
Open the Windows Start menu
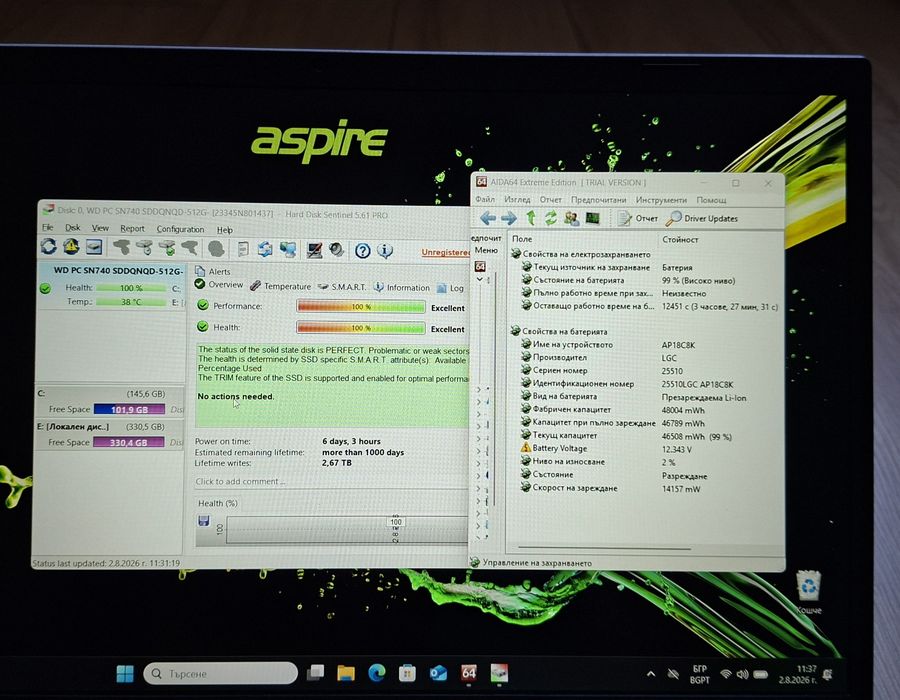tap(125, 674)
